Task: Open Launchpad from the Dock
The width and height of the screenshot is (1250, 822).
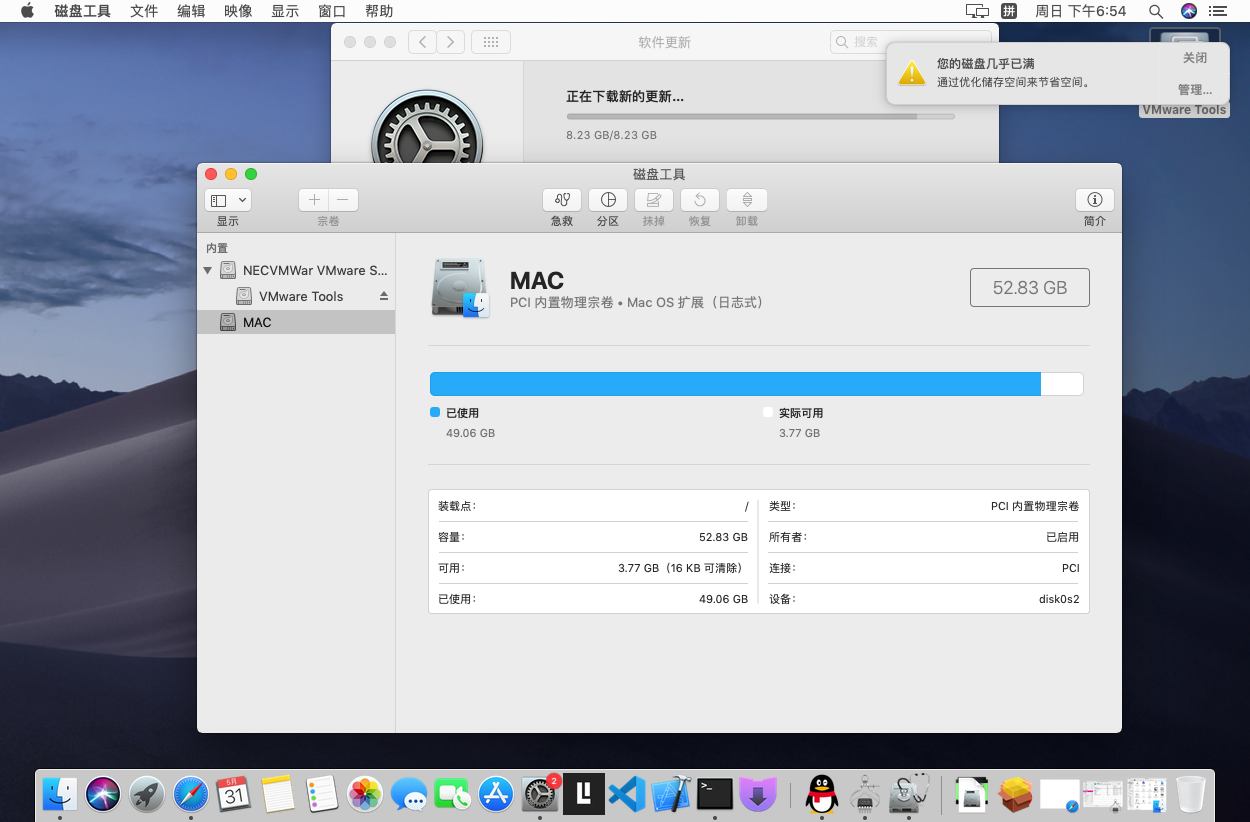Action: click(x=147, y=794)
